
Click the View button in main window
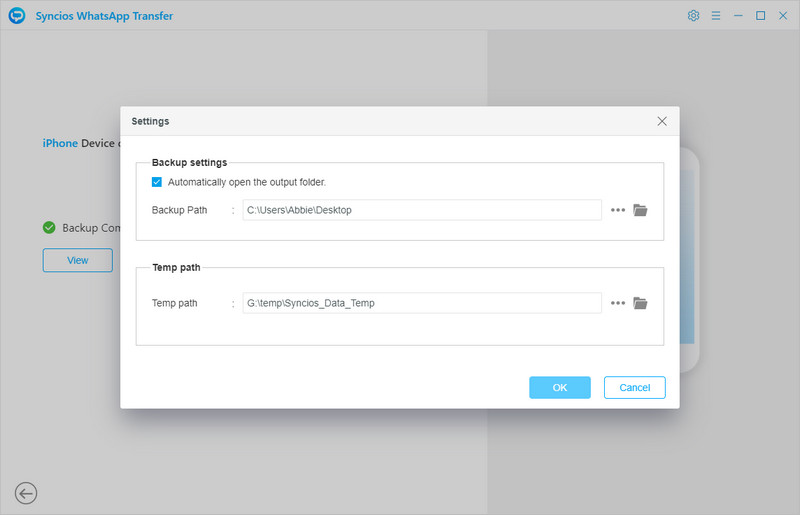(x=78, y=260)
